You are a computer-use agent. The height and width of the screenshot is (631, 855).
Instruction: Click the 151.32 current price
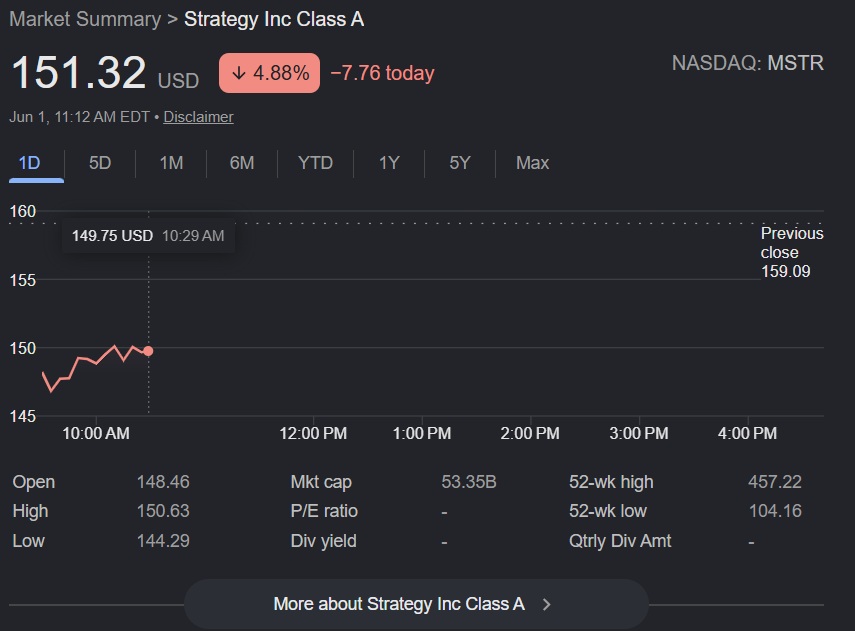point(79,73)
